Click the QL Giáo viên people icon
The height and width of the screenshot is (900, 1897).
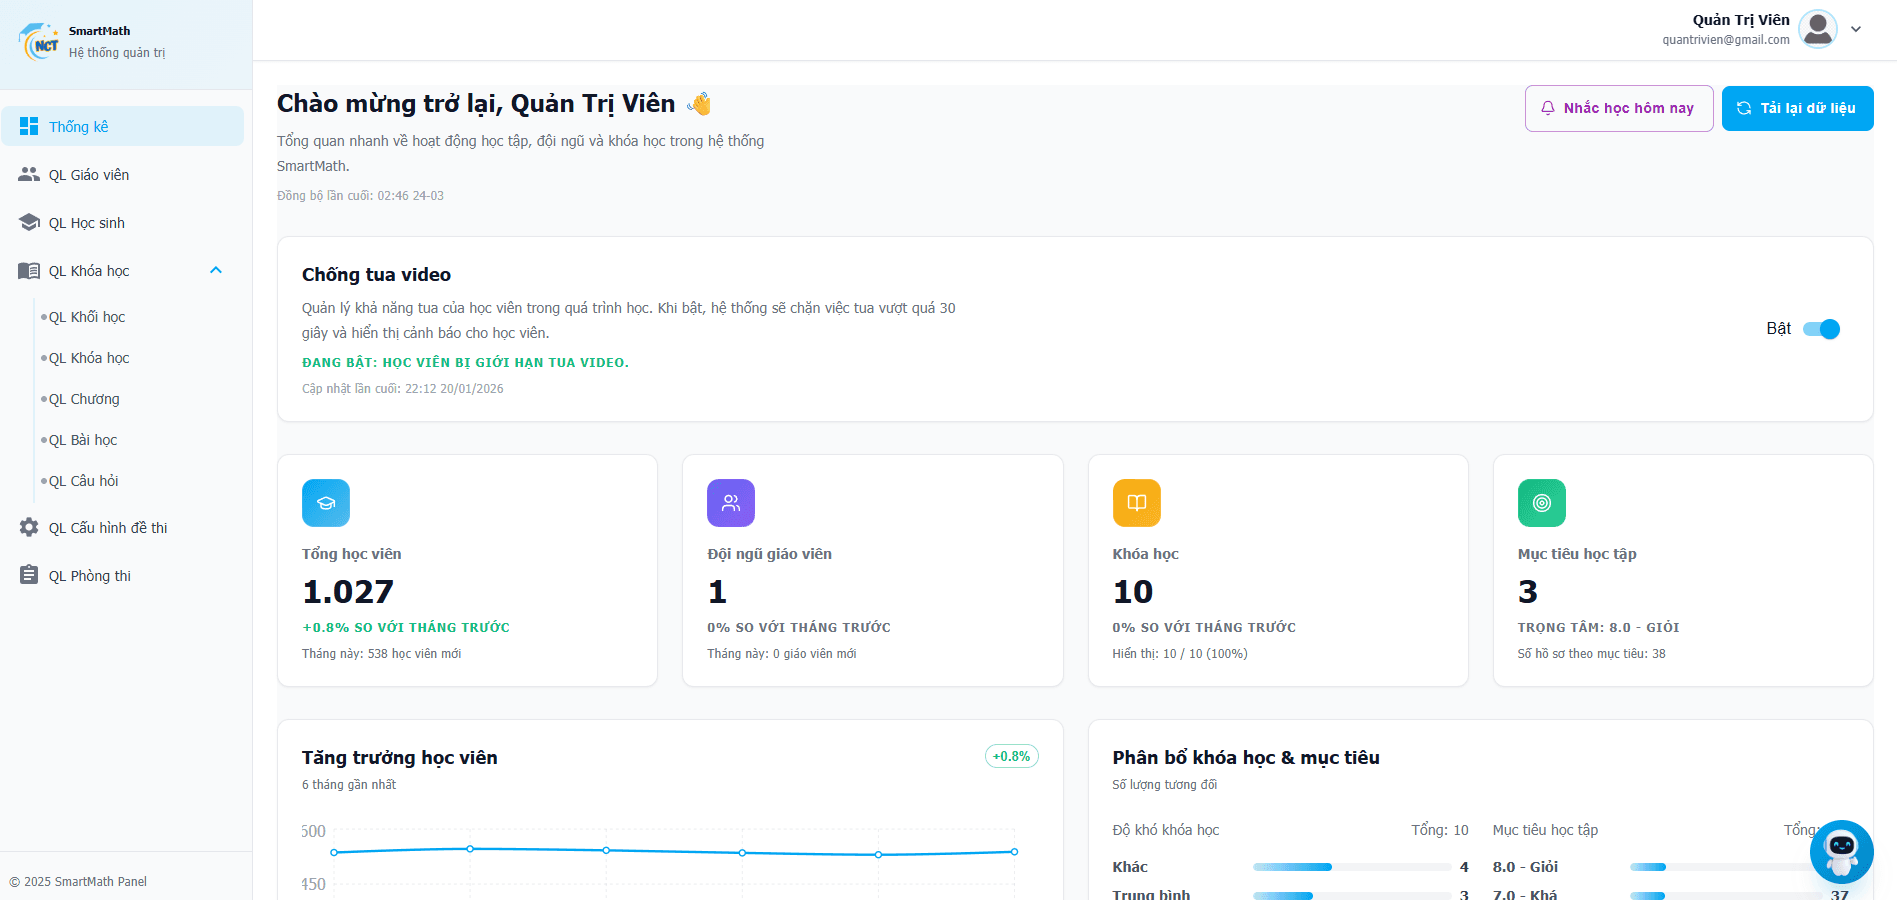[x=28, y=173]
